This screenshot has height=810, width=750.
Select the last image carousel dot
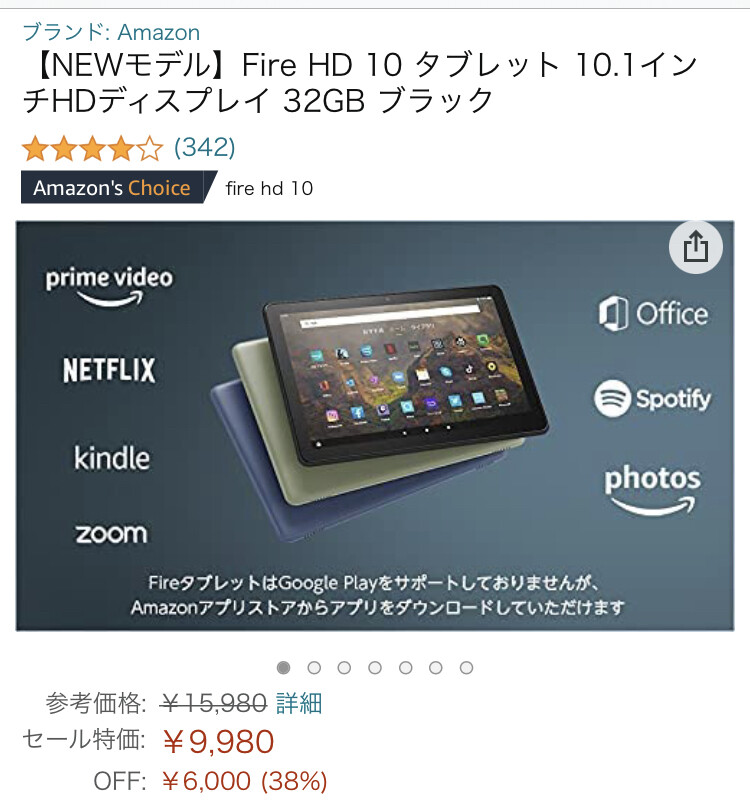click(466, 668)
